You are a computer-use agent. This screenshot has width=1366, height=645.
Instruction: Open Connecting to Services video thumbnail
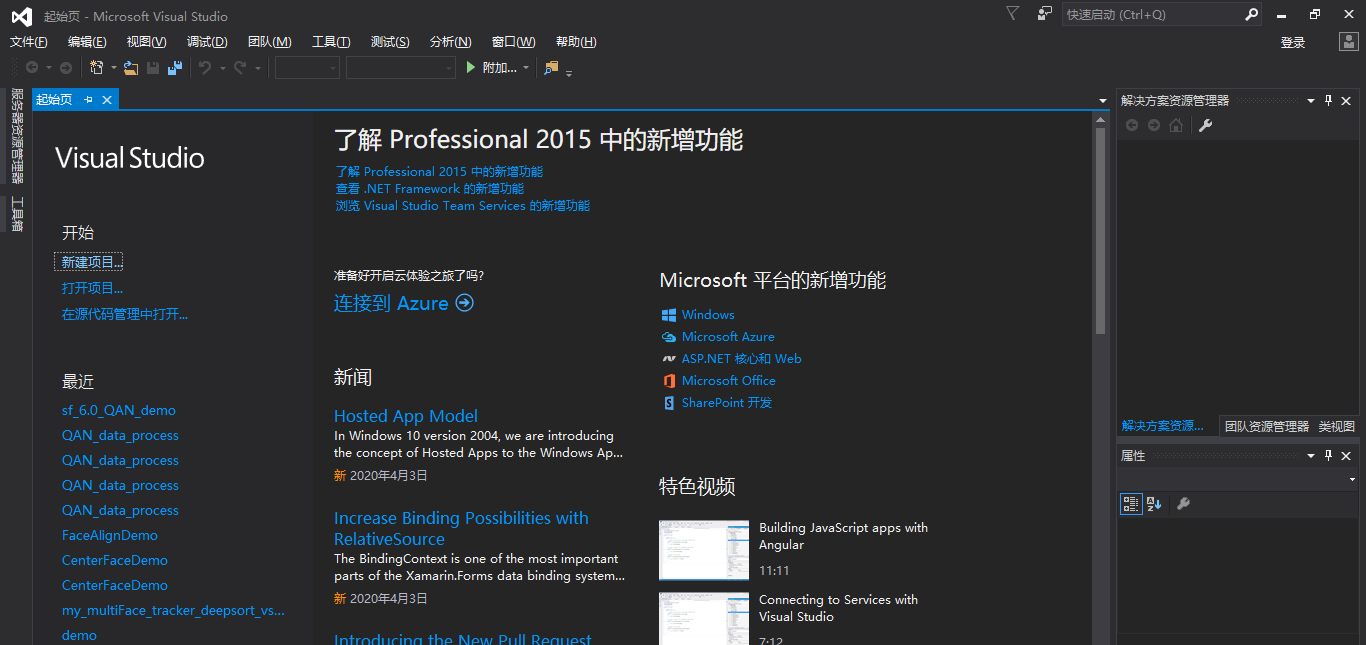coord(704,618)
